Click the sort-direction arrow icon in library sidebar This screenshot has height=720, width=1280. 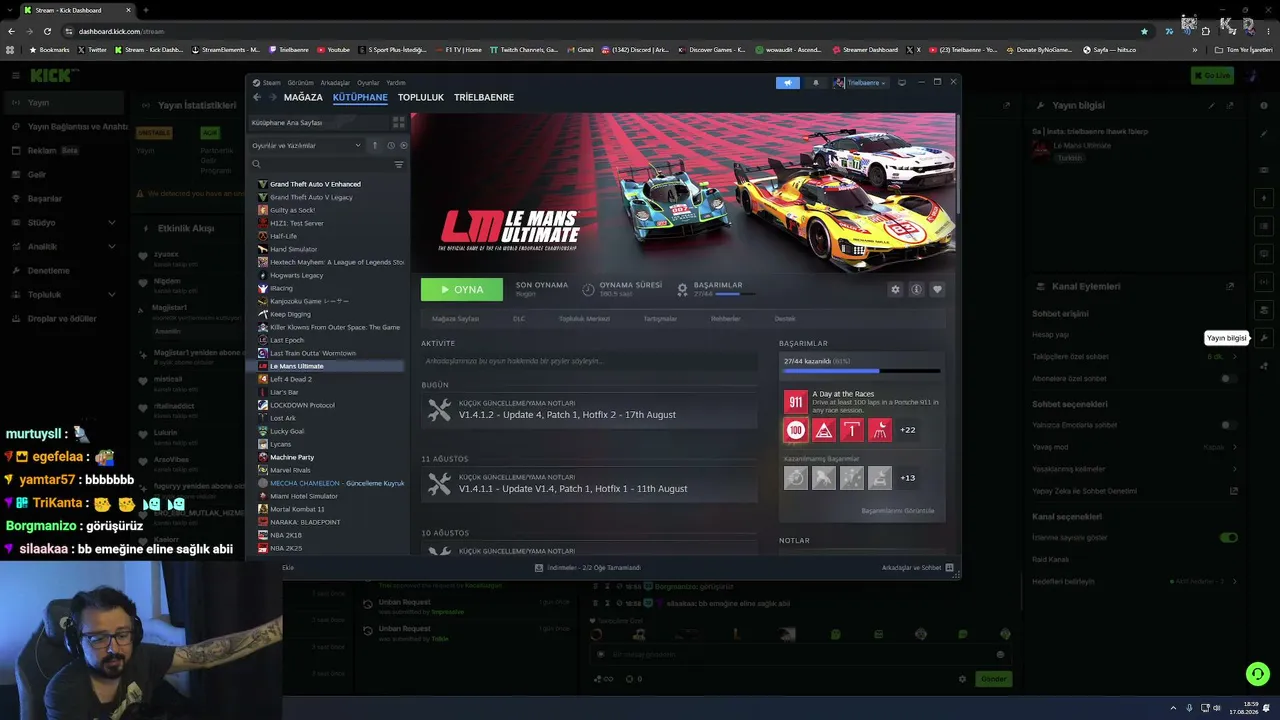coord(375,145)
